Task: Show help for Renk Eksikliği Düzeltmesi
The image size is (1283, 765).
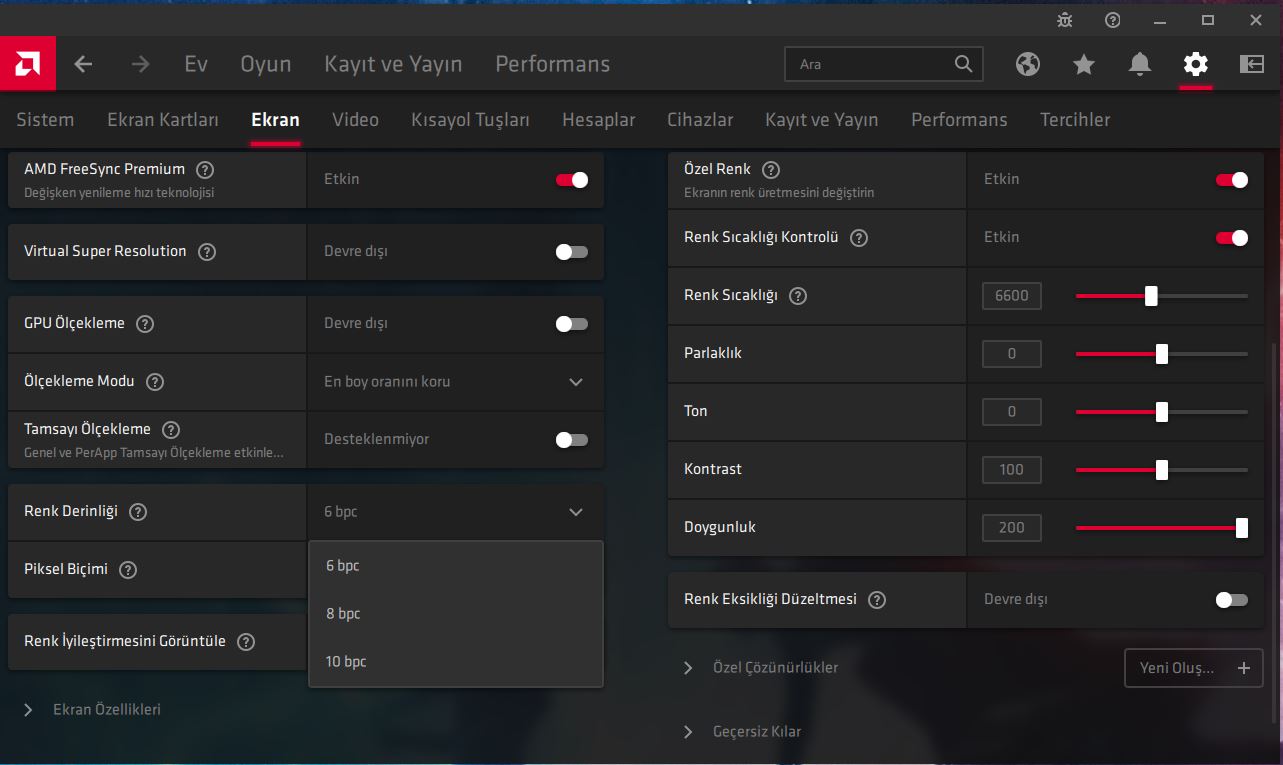Action: pyautogui.click(x=877, y=600)
